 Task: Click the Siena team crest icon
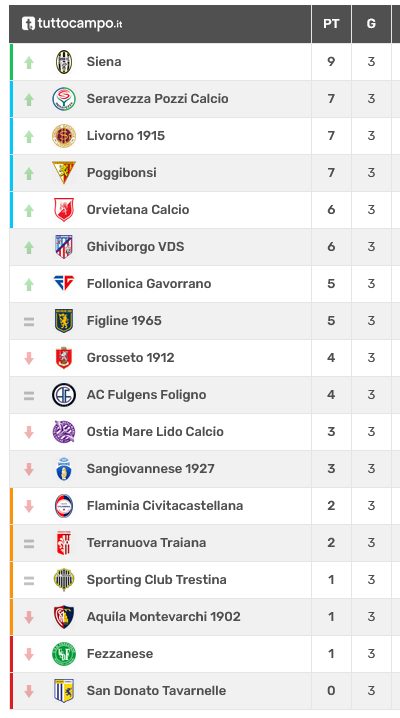[x=64, y=62]
